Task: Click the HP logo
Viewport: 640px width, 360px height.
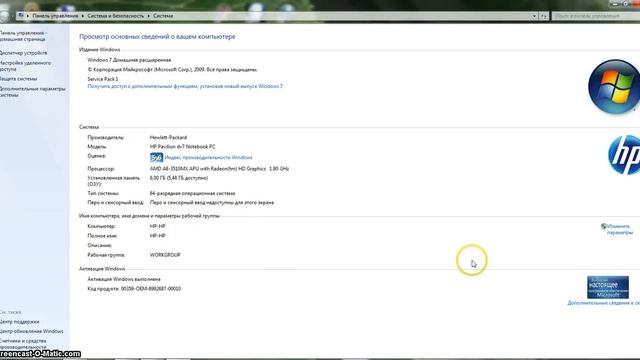Action: click(624, 155)
